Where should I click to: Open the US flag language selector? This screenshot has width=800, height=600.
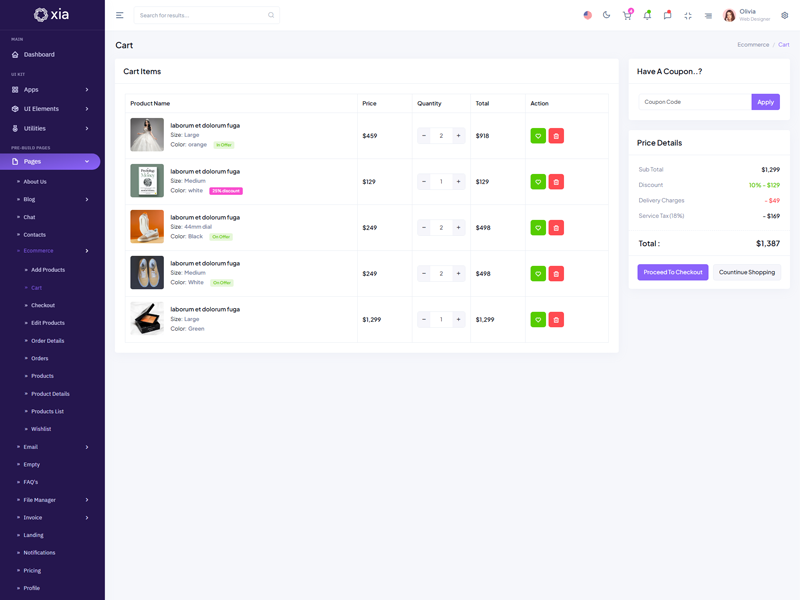tap(587, 15)
